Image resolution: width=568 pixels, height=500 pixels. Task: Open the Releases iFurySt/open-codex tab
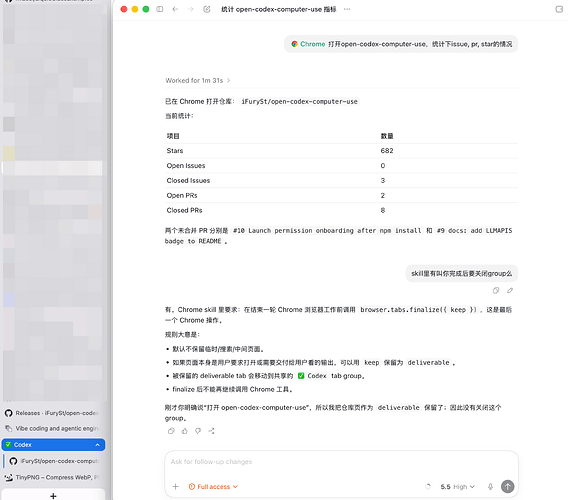52,413
